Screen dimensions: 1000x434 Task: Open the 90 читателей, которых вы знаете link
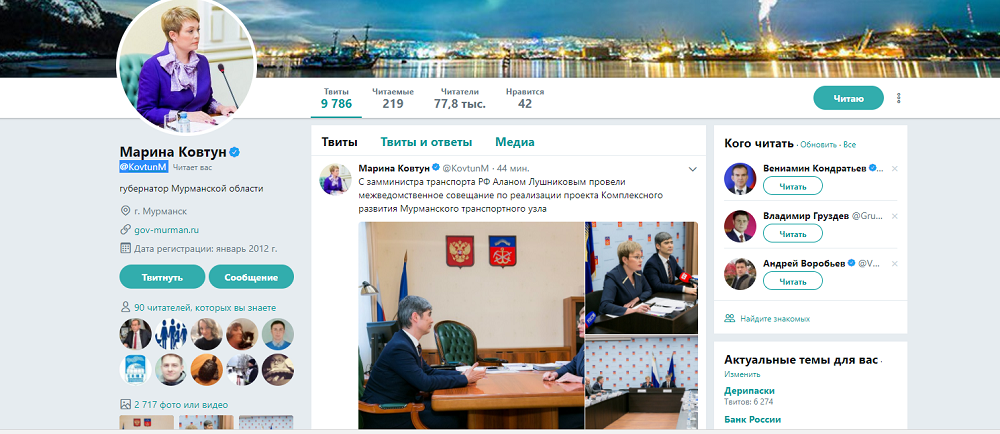(205, 308)
